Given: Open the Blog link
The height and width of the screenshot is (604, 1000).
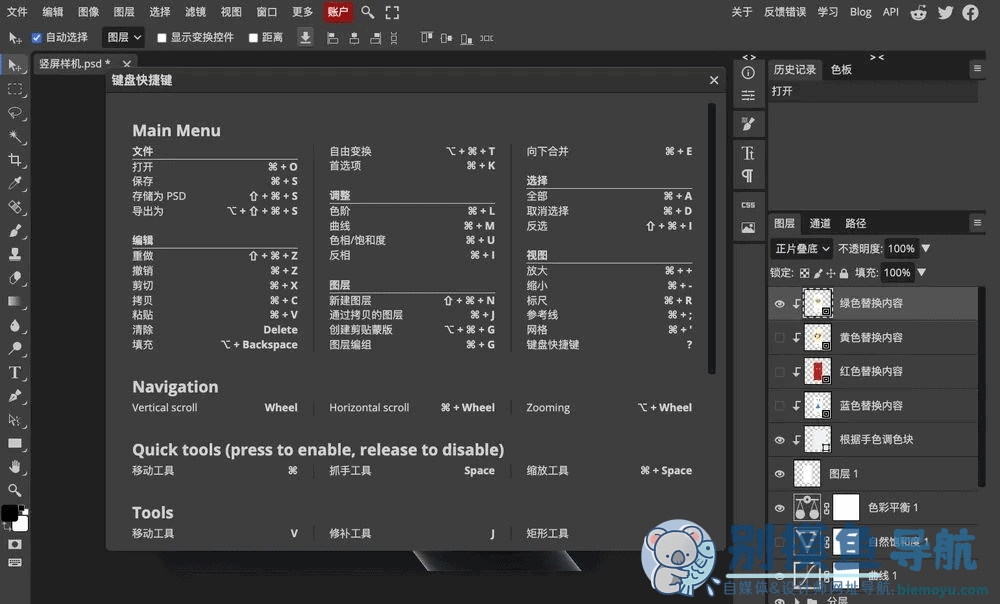Looking at the screenshot, I should click(860, 12).
